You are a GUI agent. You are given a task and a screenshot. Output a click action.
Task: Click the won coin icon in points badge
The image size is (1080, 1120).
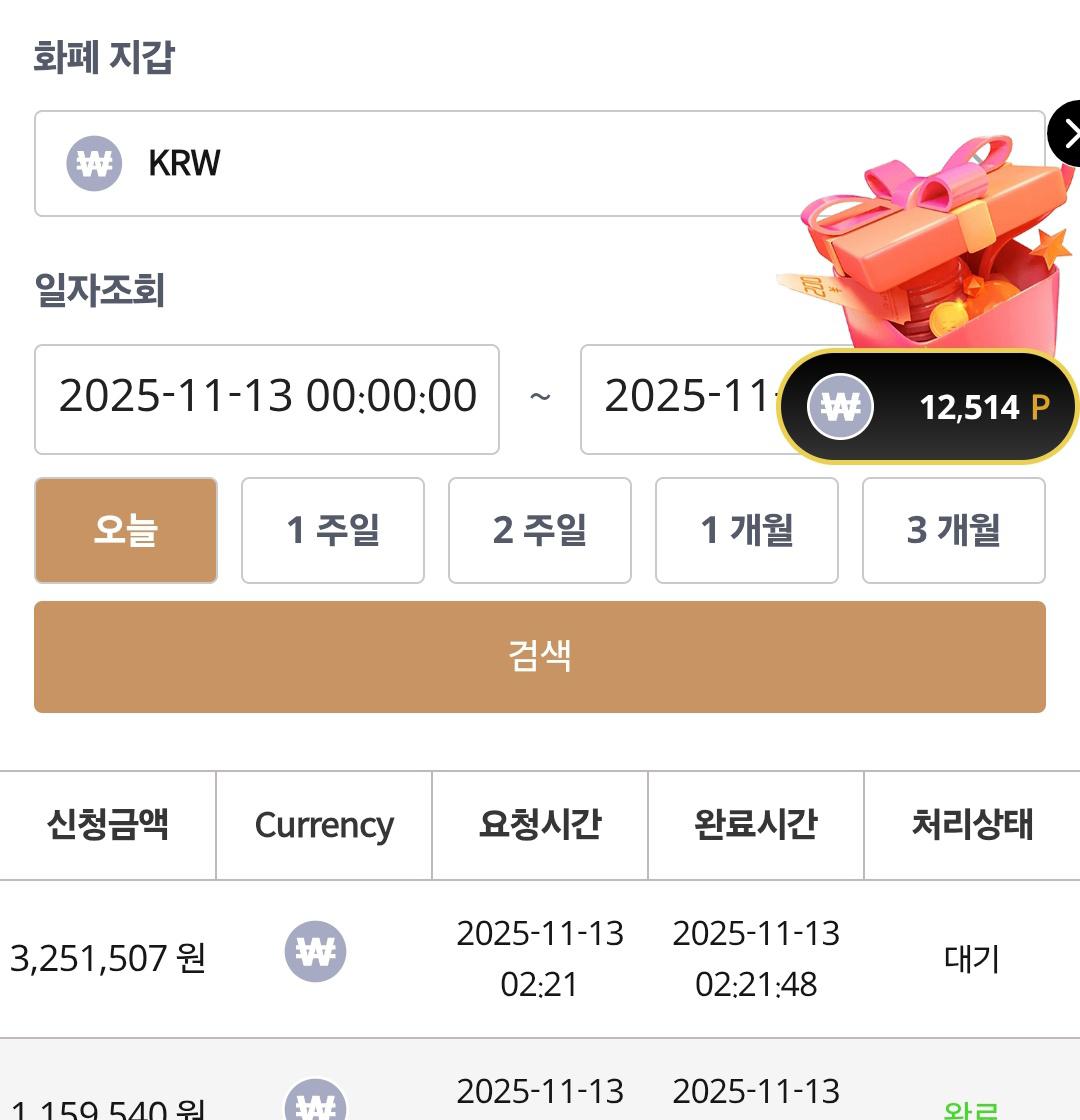point(840,407)
